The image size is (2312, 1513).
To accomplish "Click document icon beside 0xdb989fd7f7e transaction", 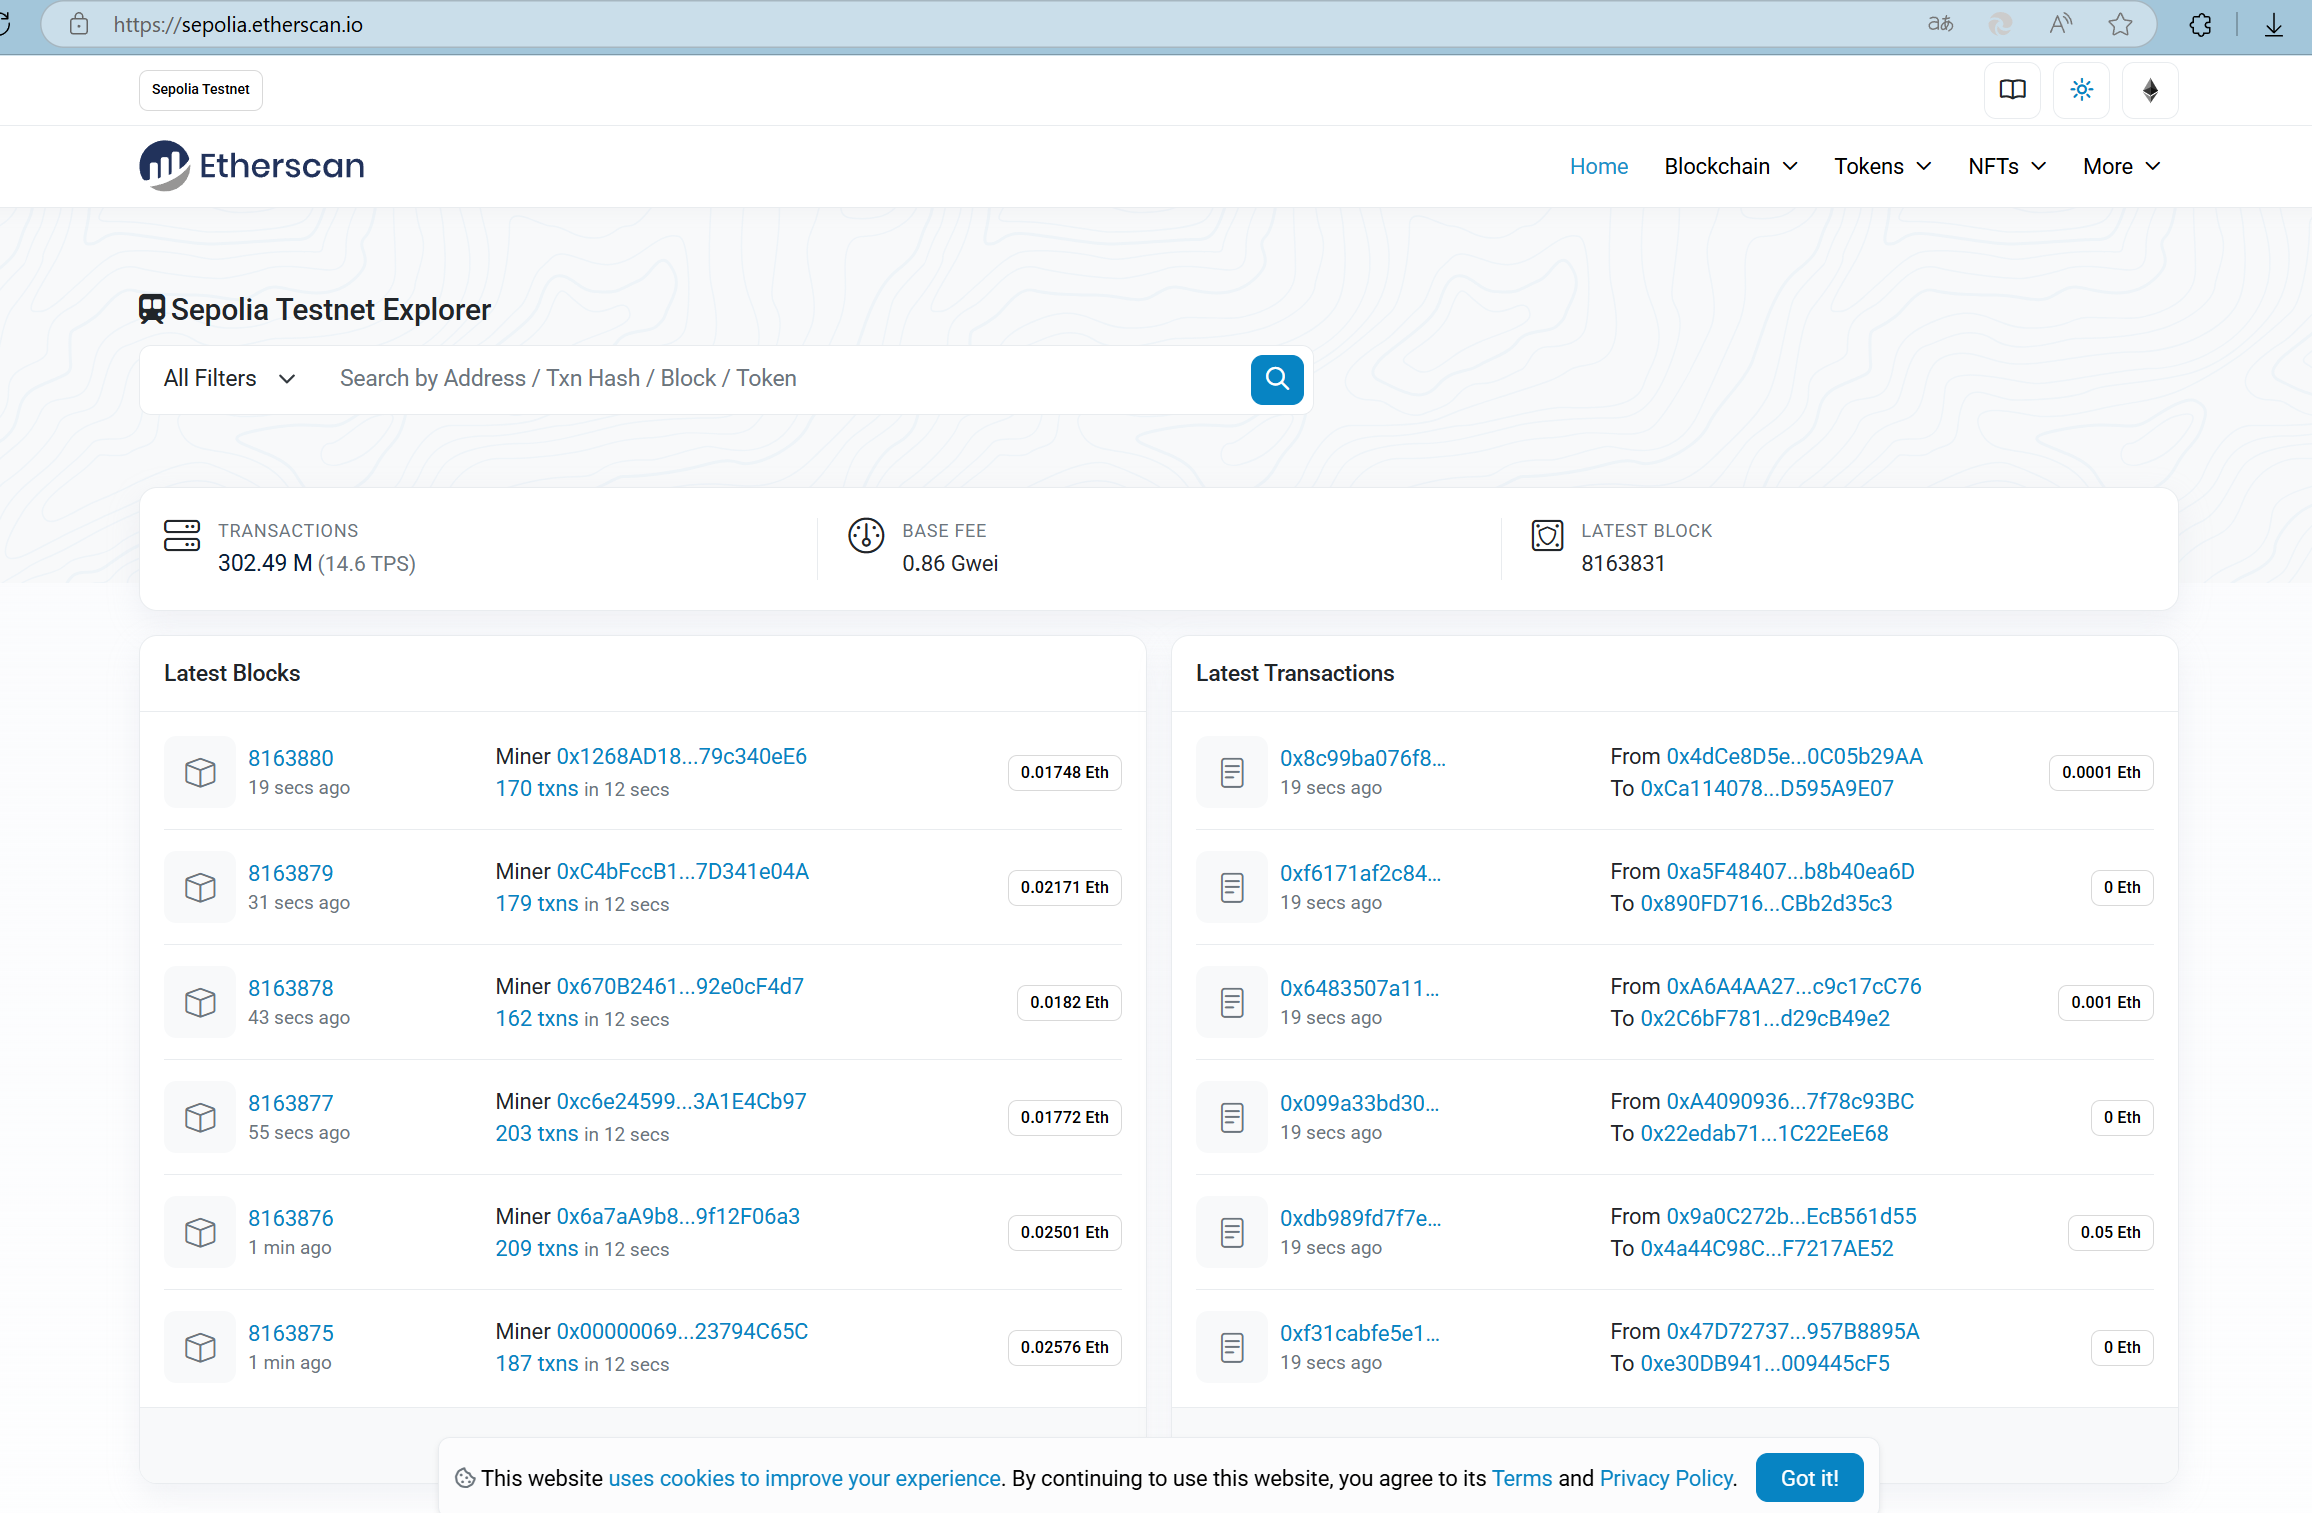I will point(1232,1232).
